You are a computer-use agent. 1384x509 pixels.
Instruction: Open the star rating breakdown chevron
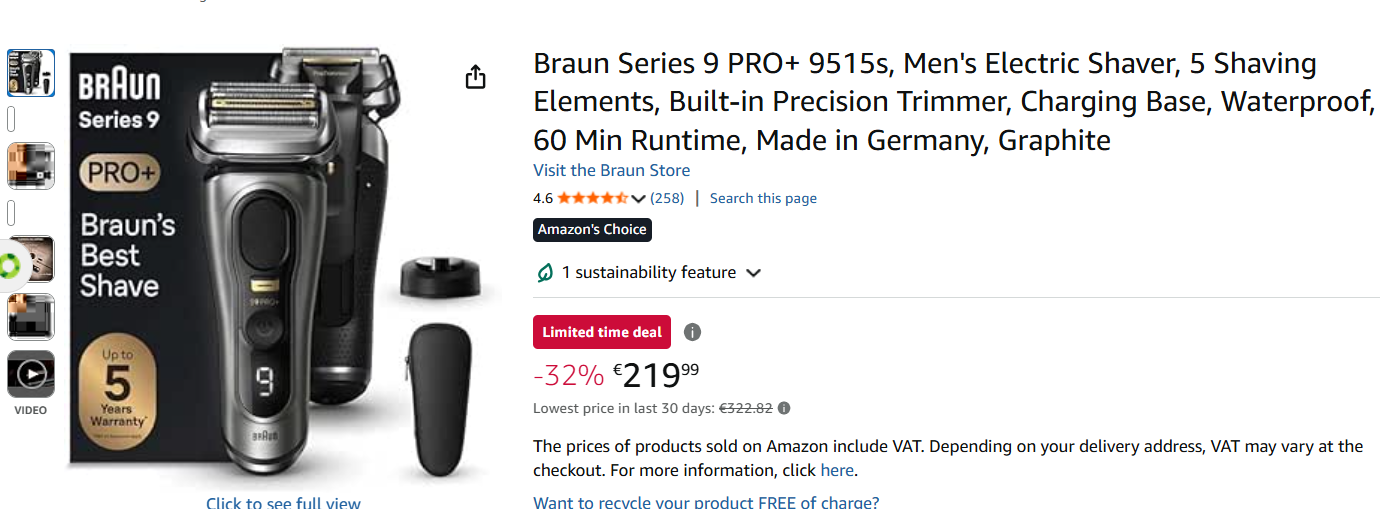pyautogui.click(x=639, y=199)
